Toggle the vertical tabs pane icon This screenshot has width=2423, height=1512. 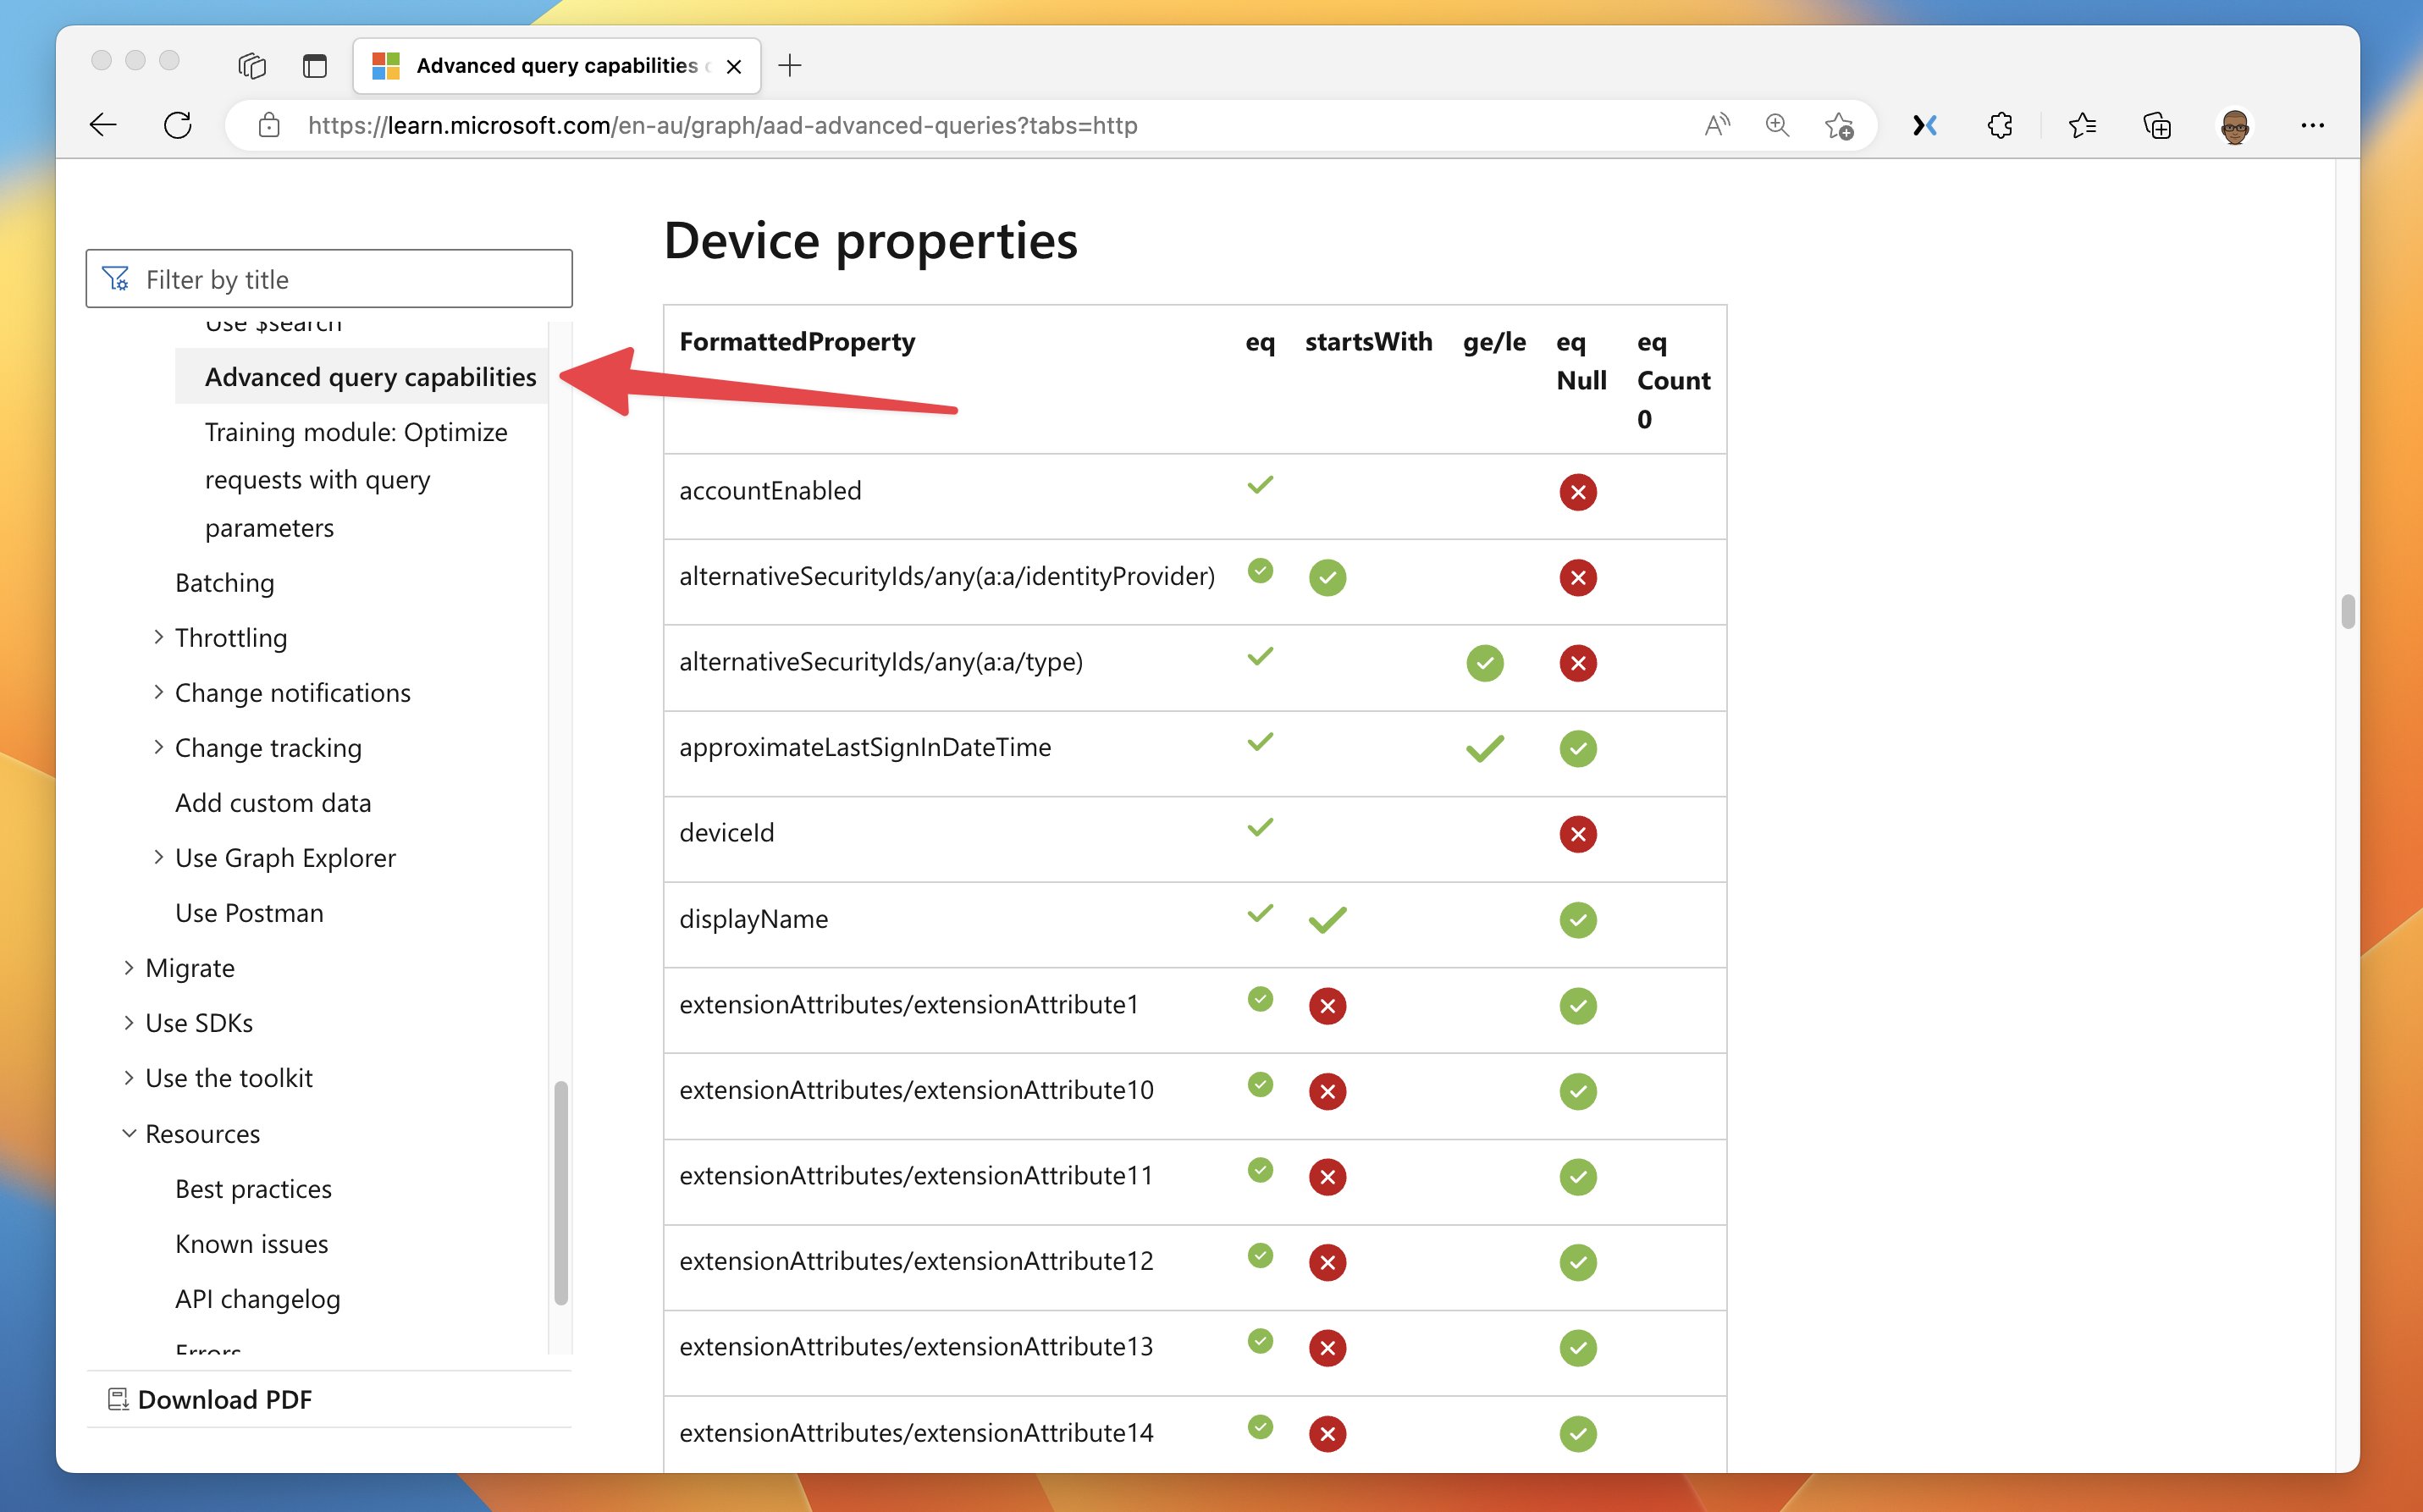(x=314, y=66)
